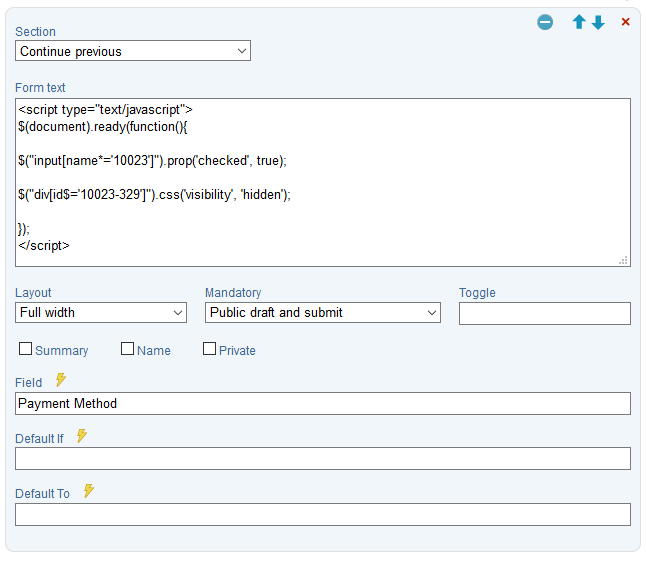
Task: Click the Form text resize grip
Action: point(623,260)
